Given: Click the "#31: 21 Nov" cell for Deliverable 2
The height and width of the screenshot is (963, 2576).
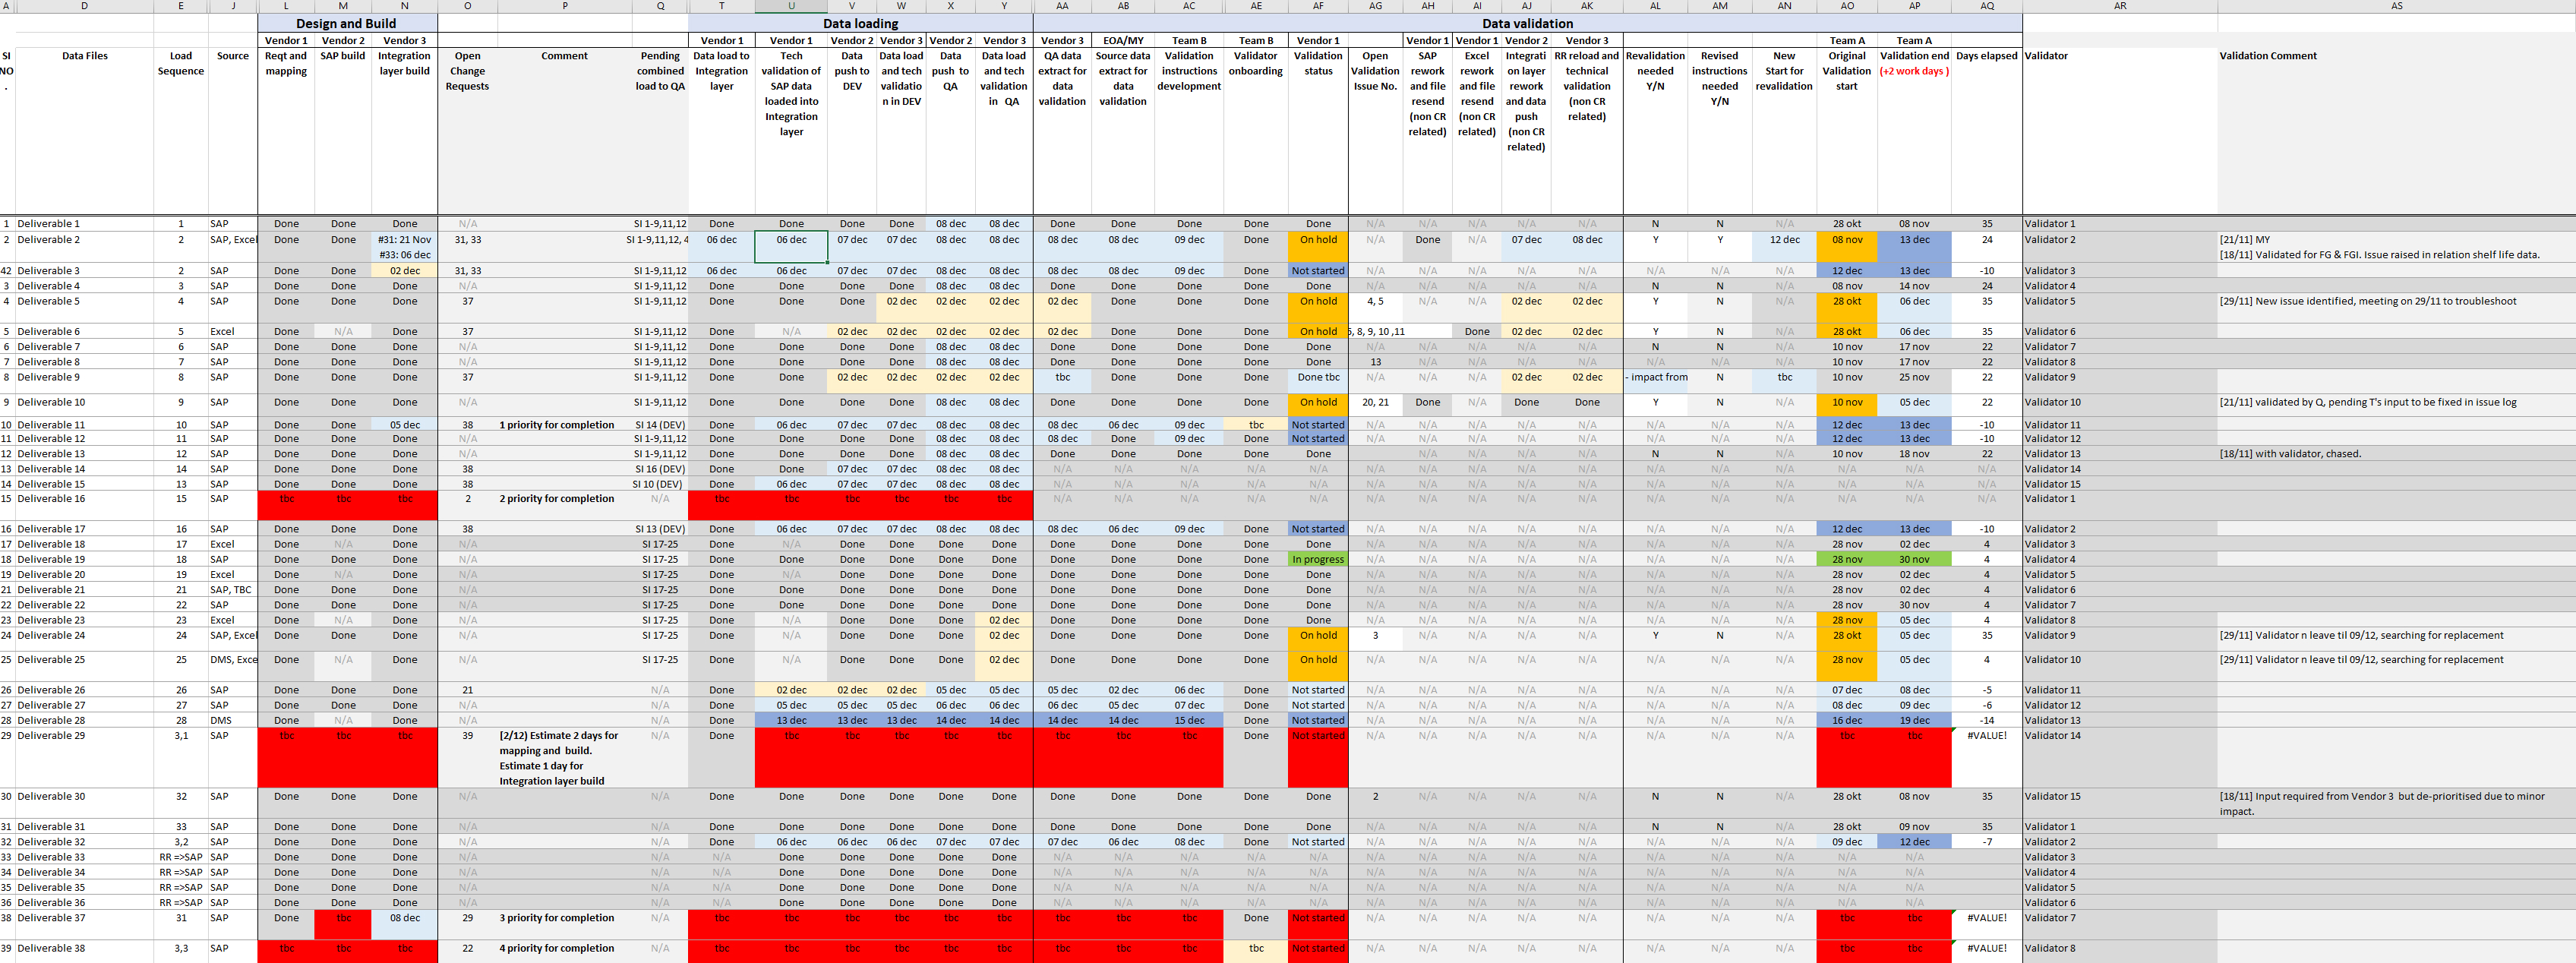Looking at the screenshot, I should pos(404,240).
